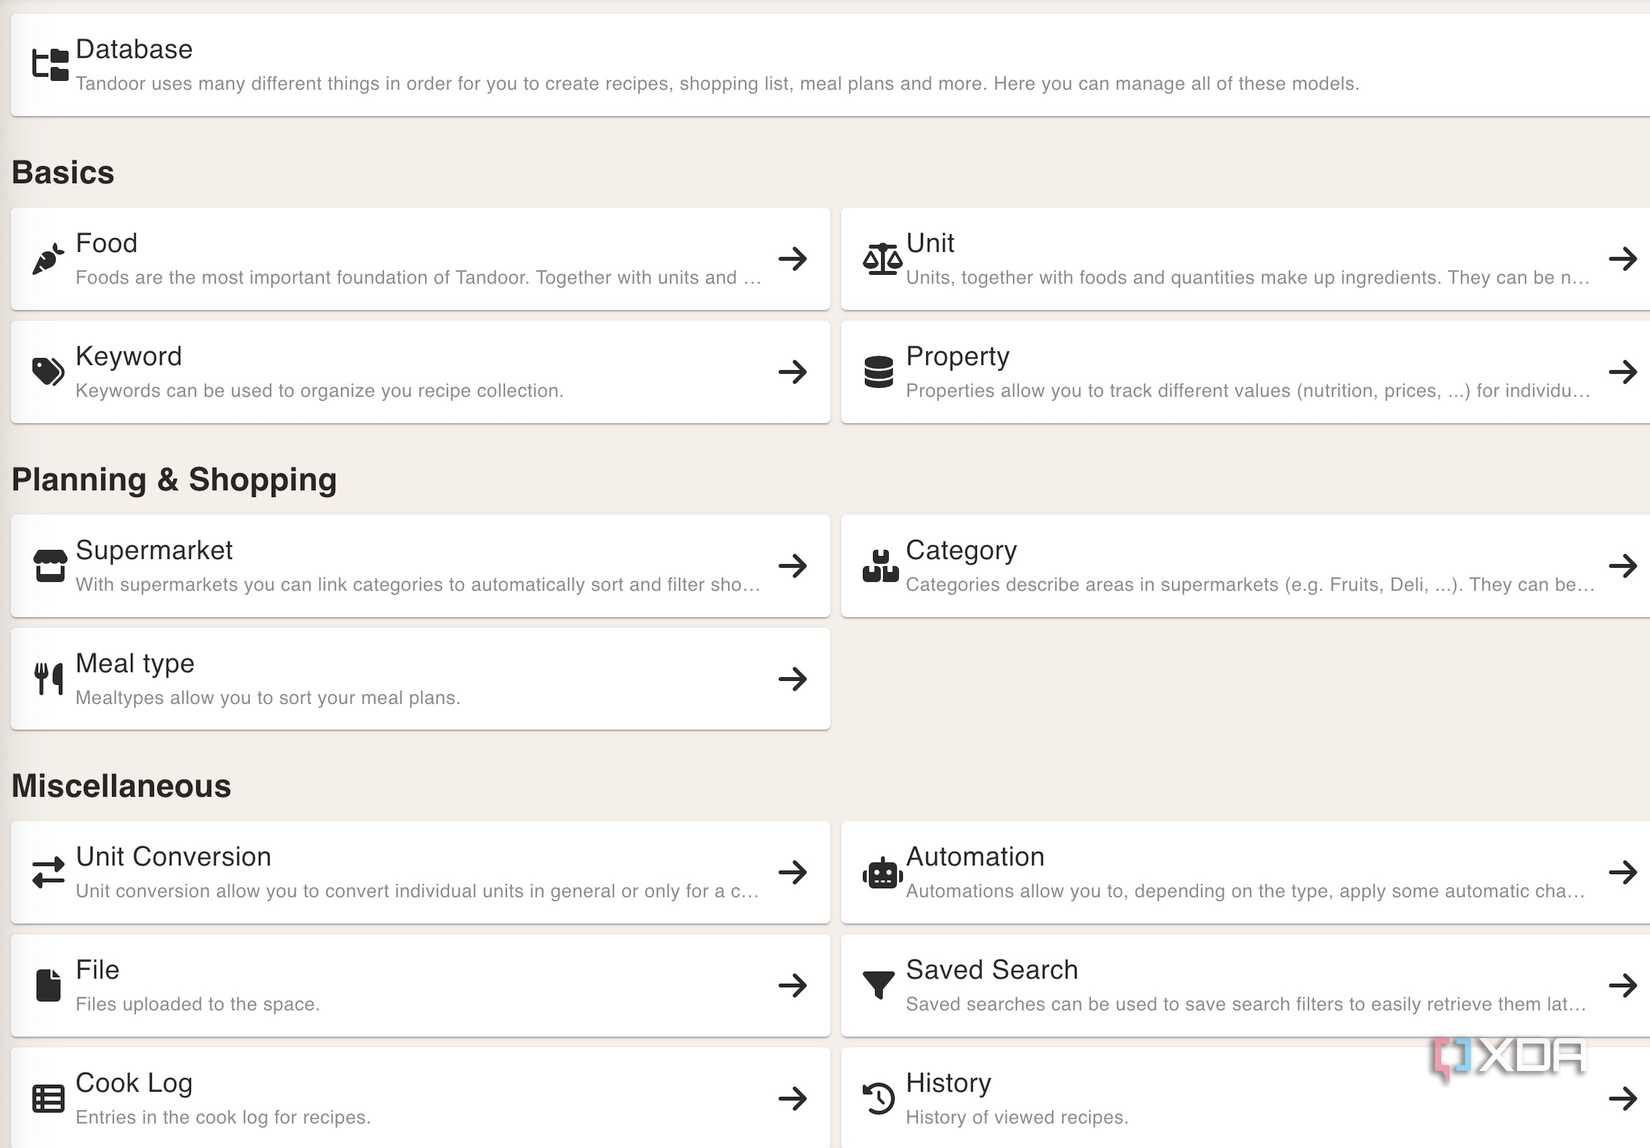The height and width of the screenshot is (1148, 1650).
Task: Click the robot icon for Automation
Action: (x=882, y=873)
